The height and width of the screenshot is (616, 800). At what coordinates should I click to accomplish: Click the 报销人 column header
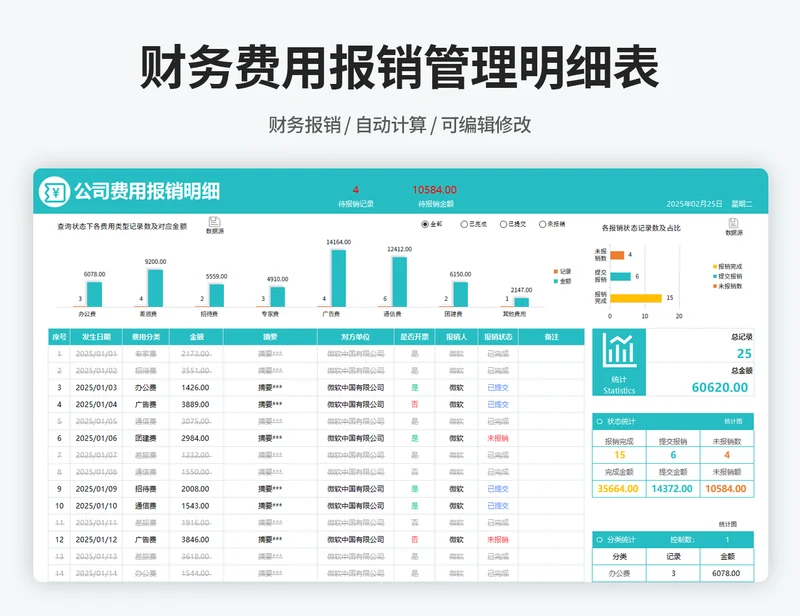coord(456,337)
